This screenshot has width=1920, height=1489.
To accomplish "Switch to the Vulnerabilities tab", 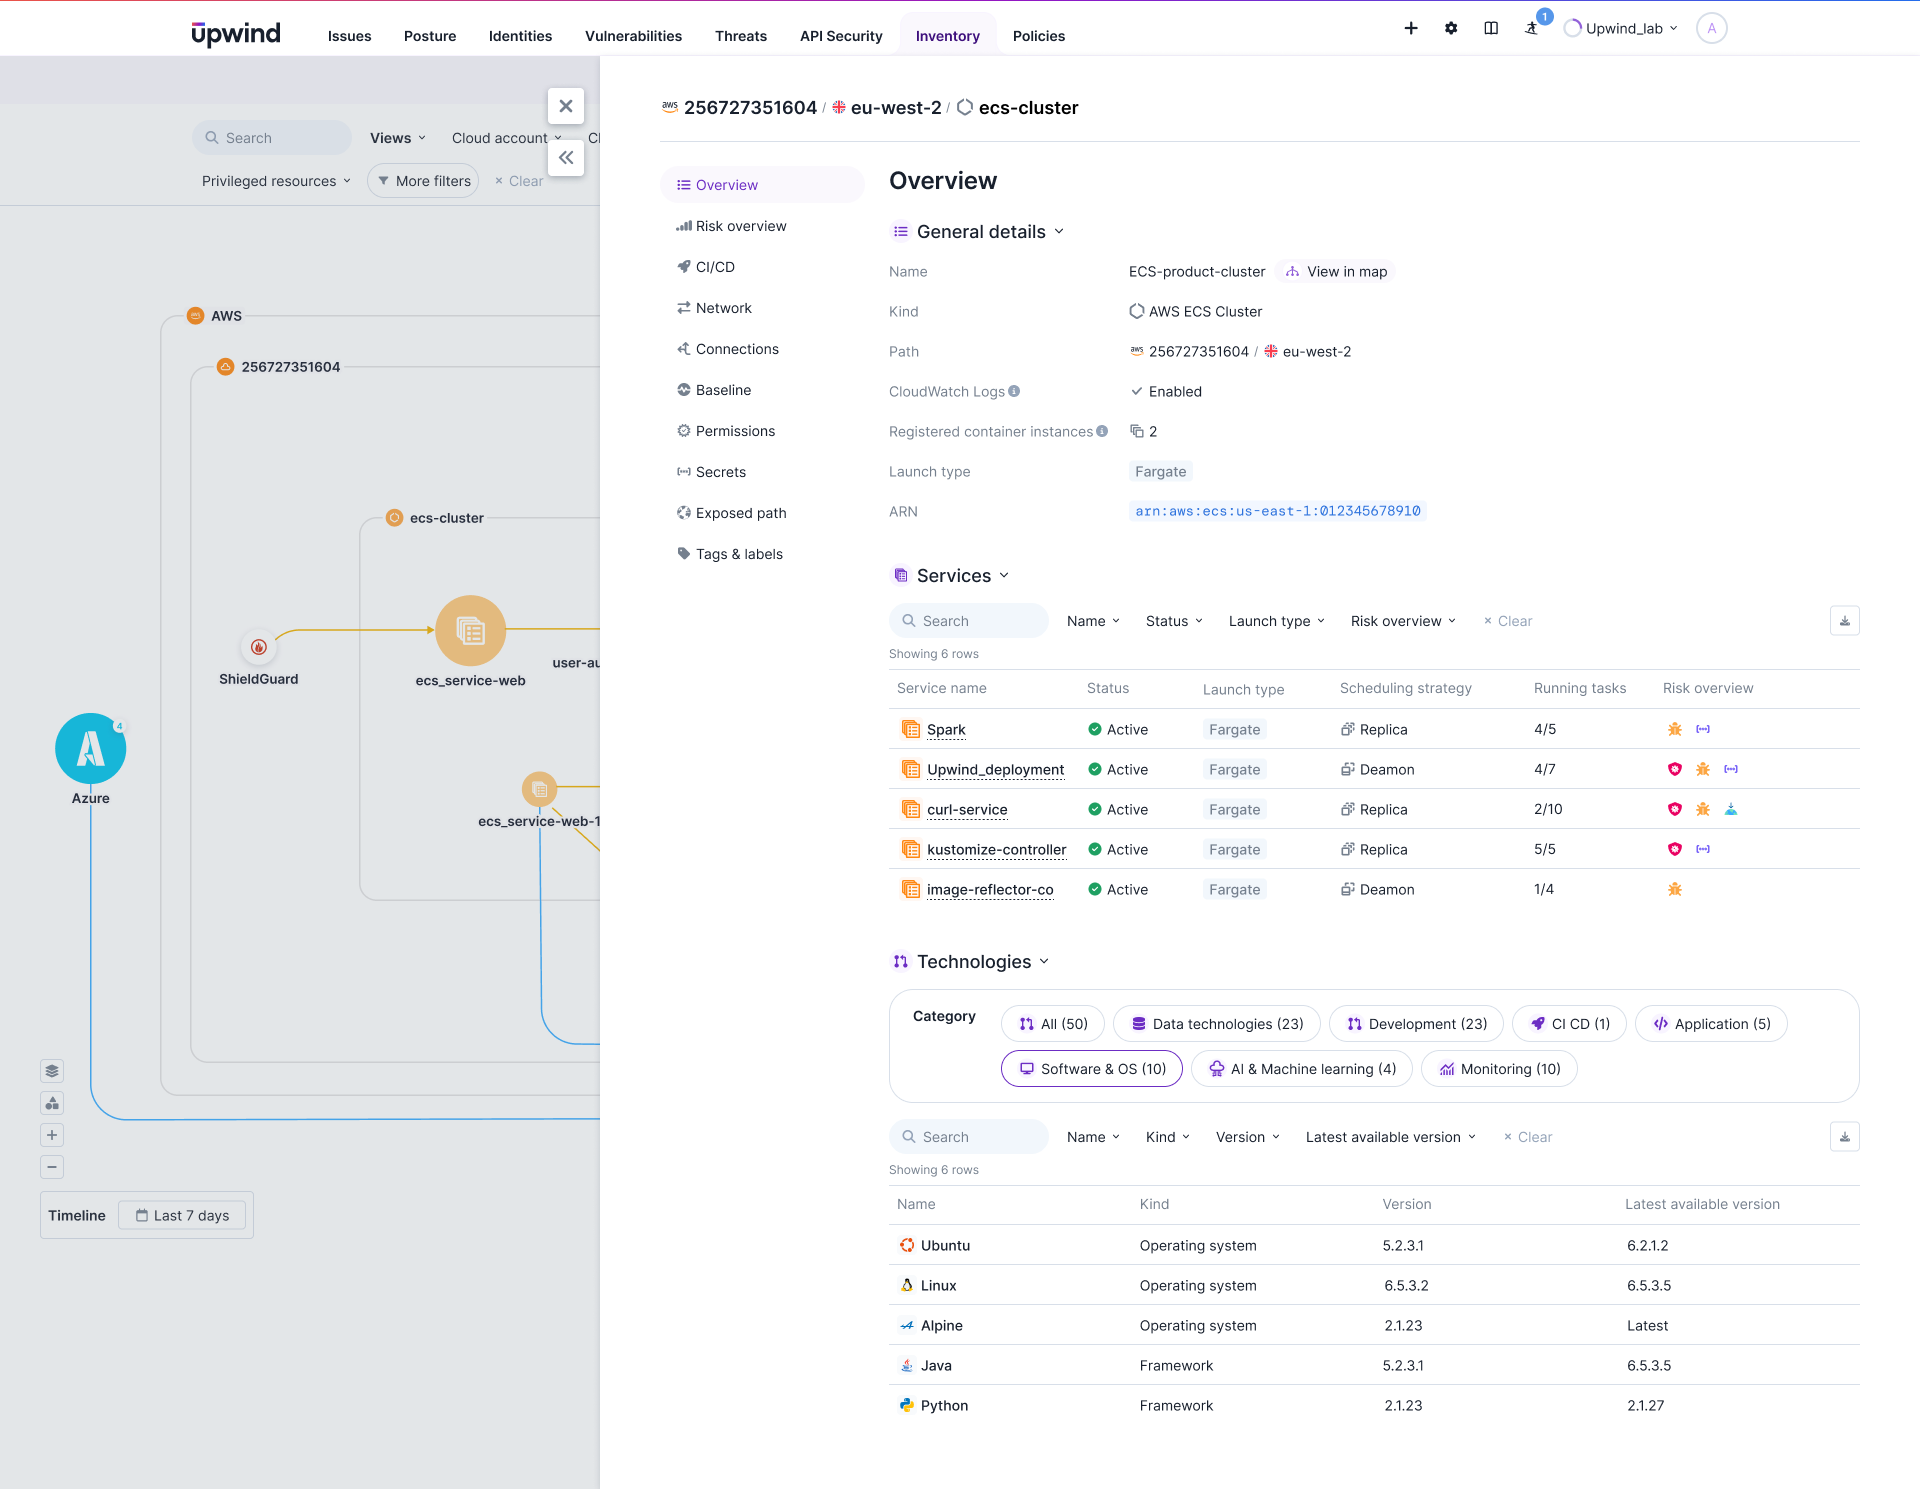I will [x=633, y=36].
